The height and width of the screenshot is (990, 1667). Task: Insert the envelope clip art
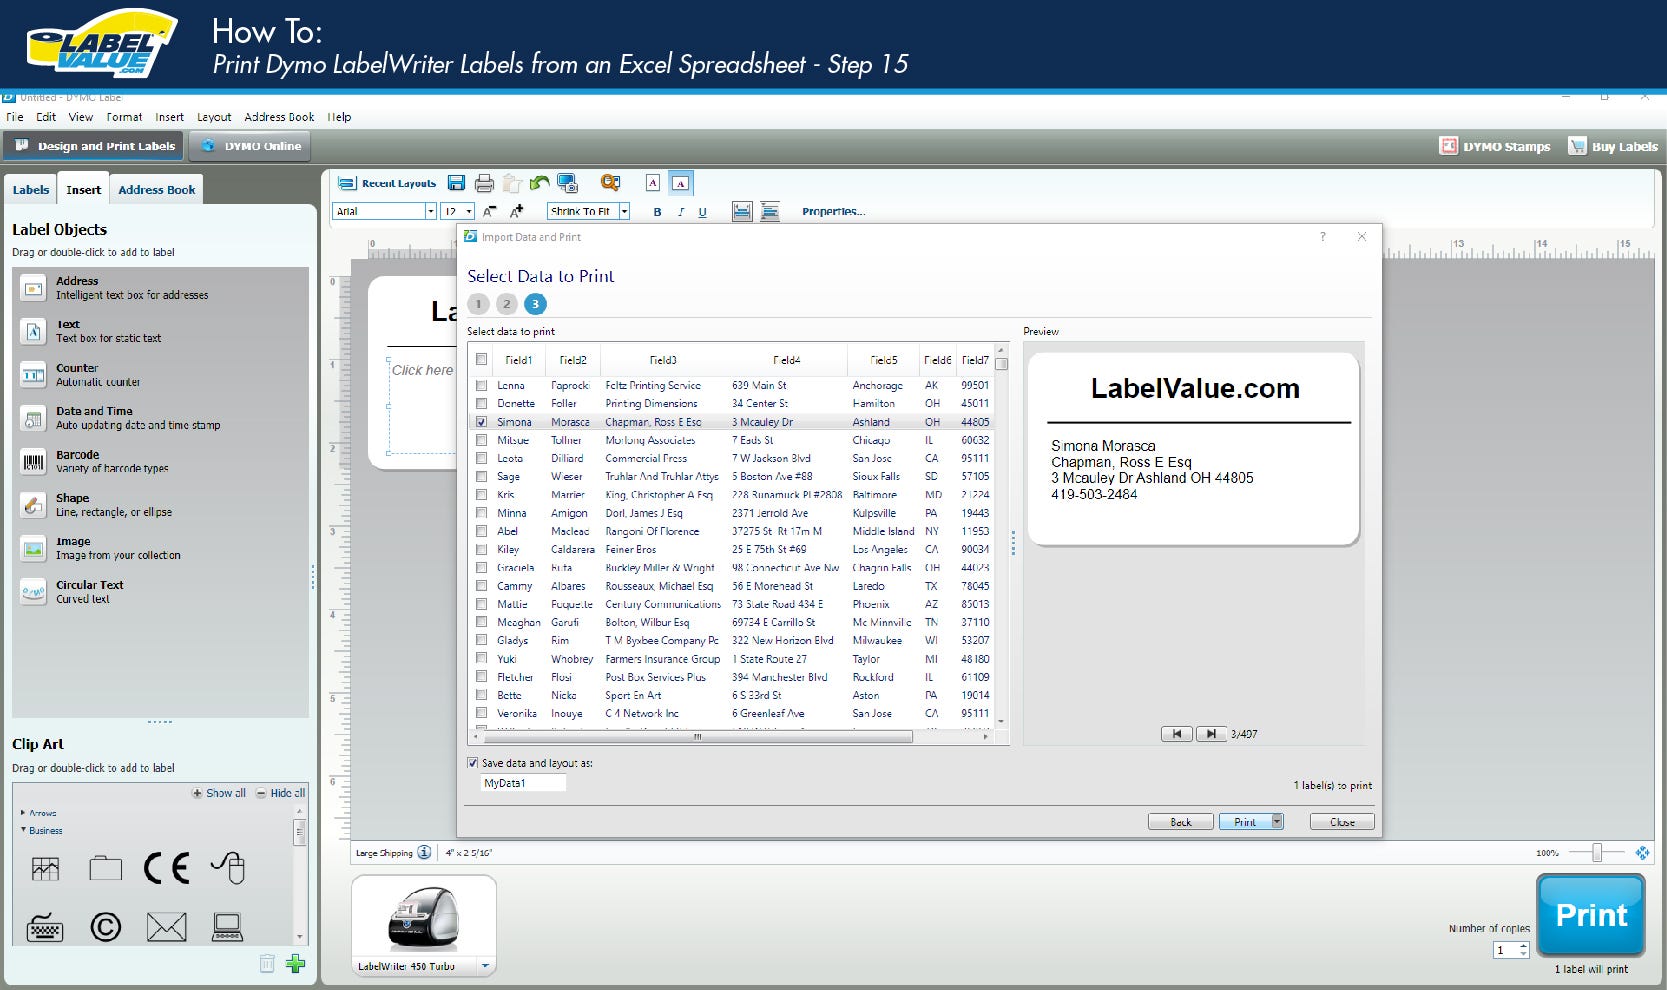point(166,927)
